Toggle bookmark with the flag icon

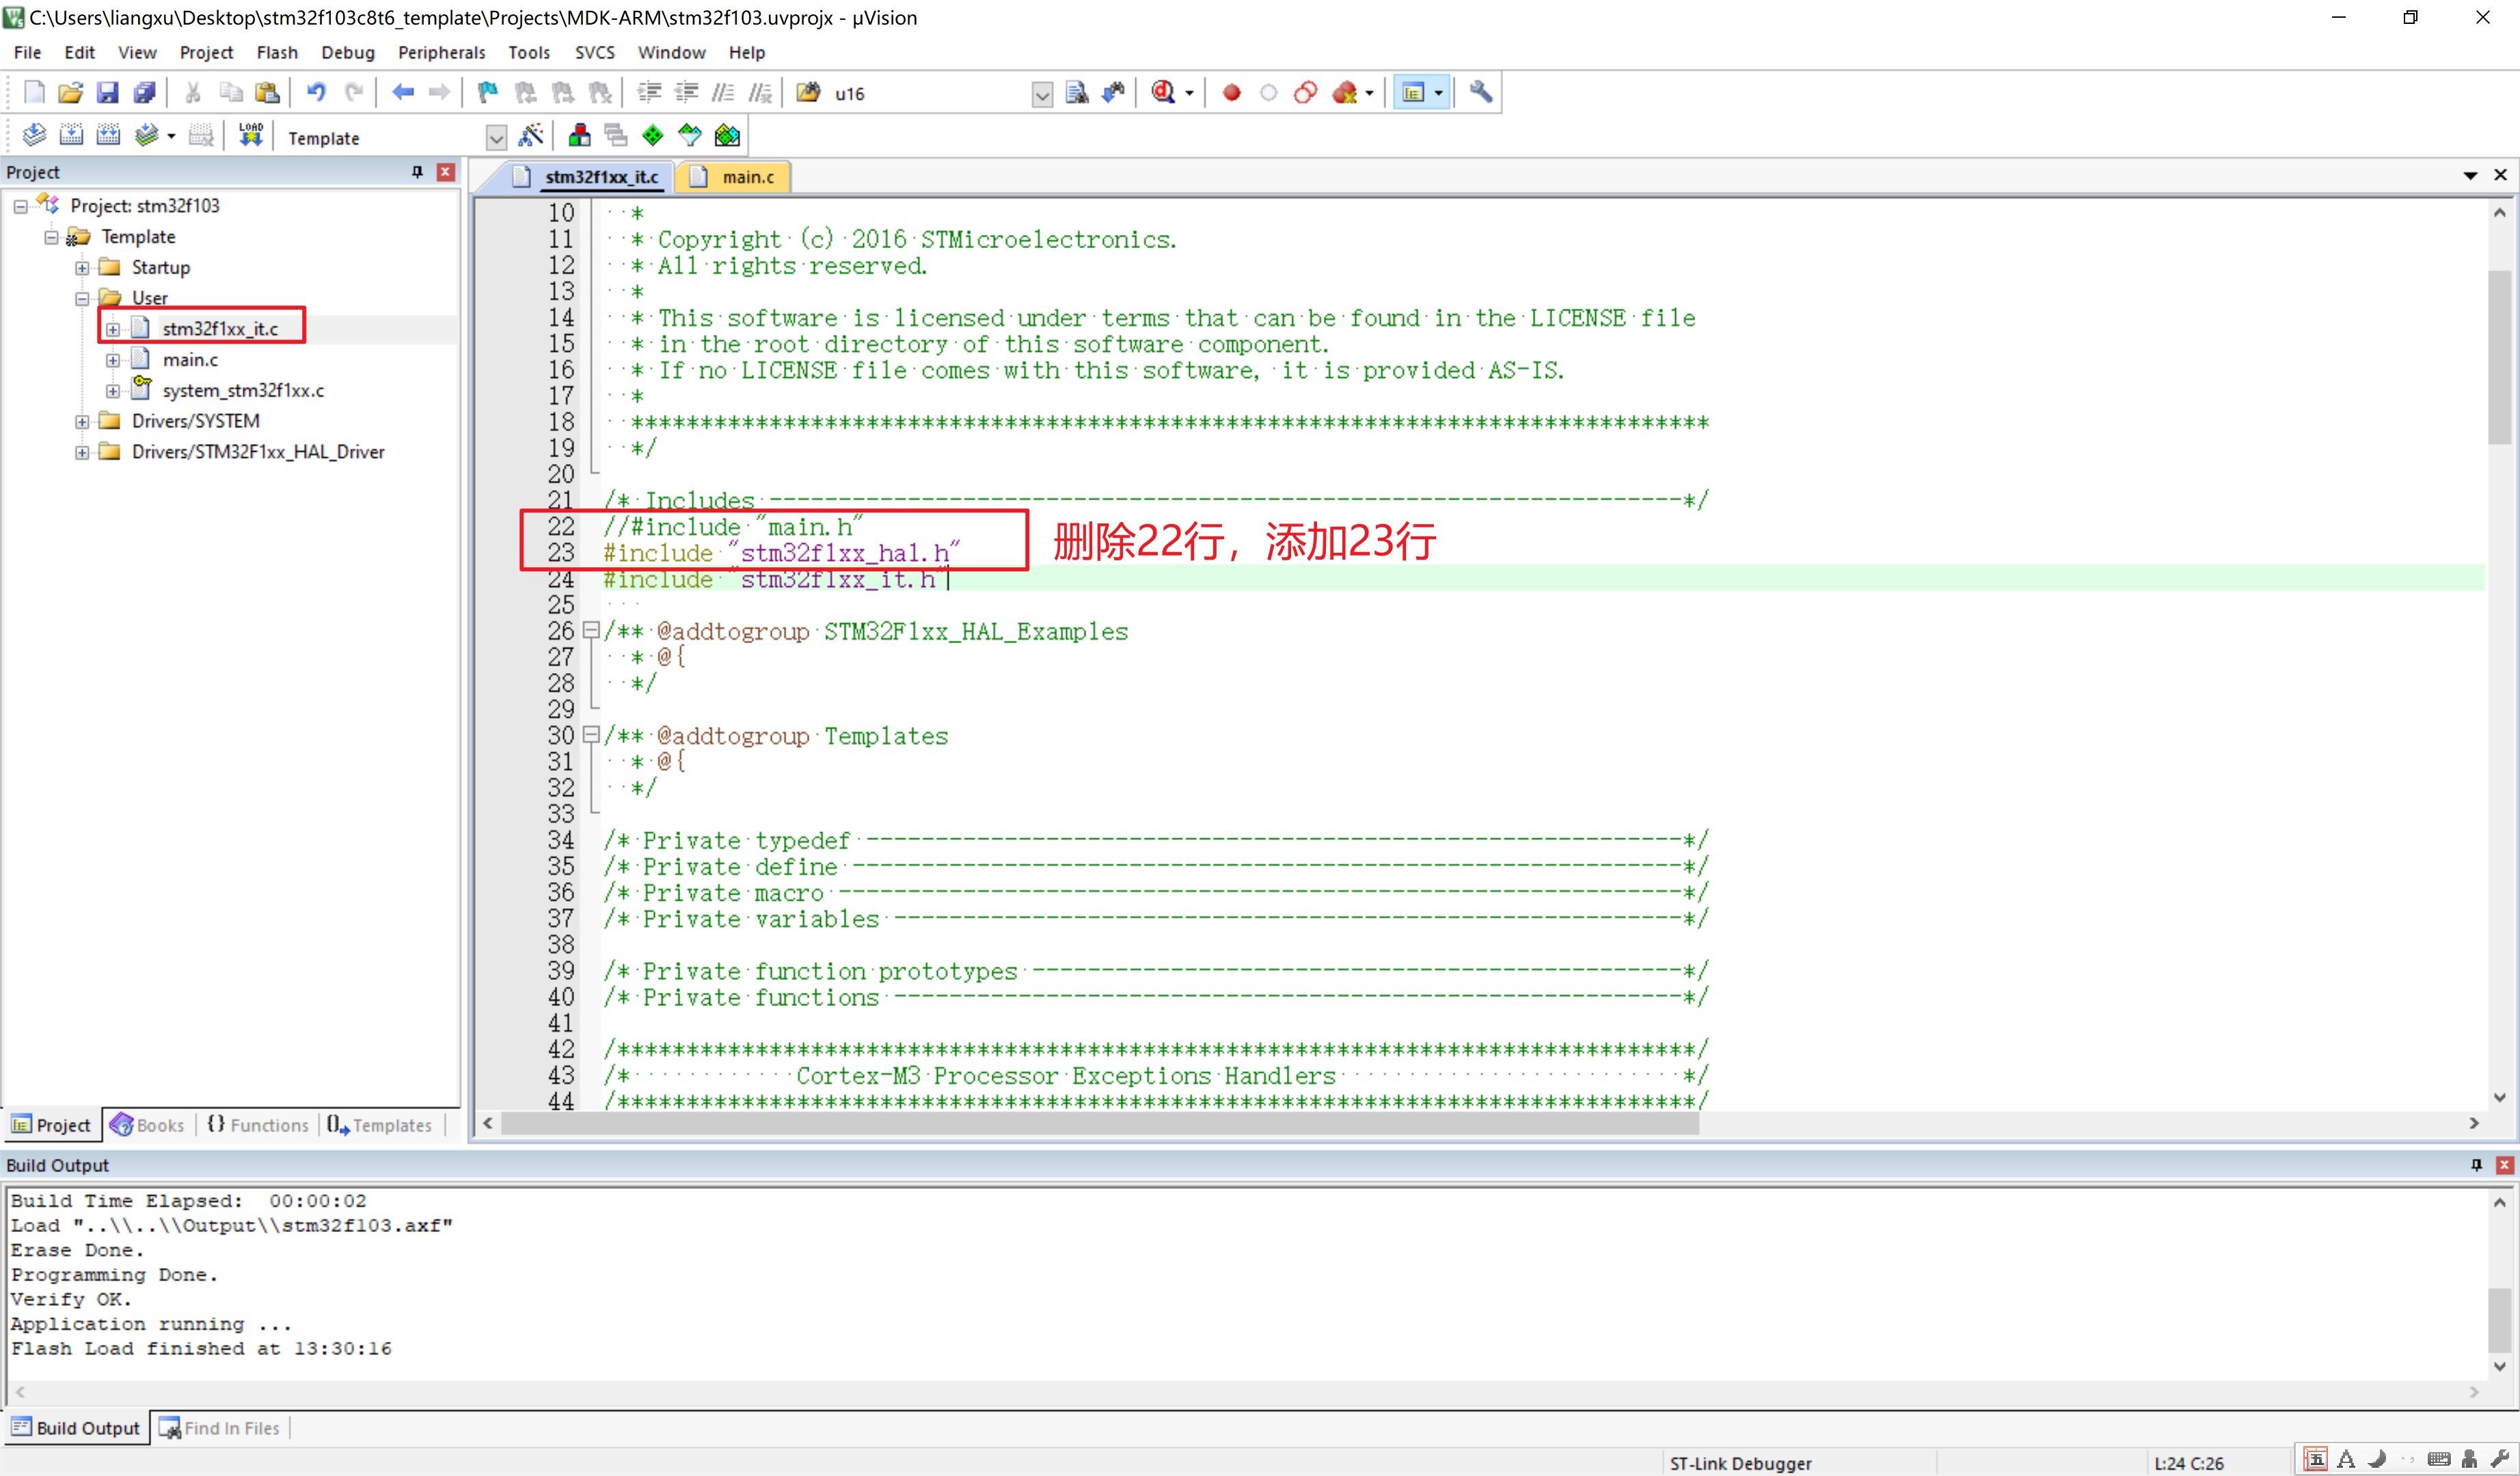(488, 93)
